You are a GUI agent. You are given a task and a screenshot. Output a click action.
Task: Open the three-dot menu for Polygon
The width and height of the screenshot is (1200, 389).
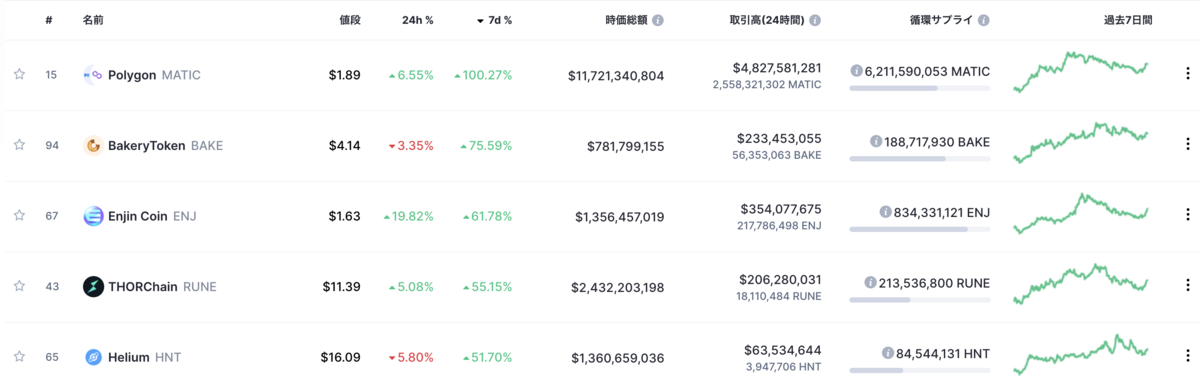(x=1187, y=73)
